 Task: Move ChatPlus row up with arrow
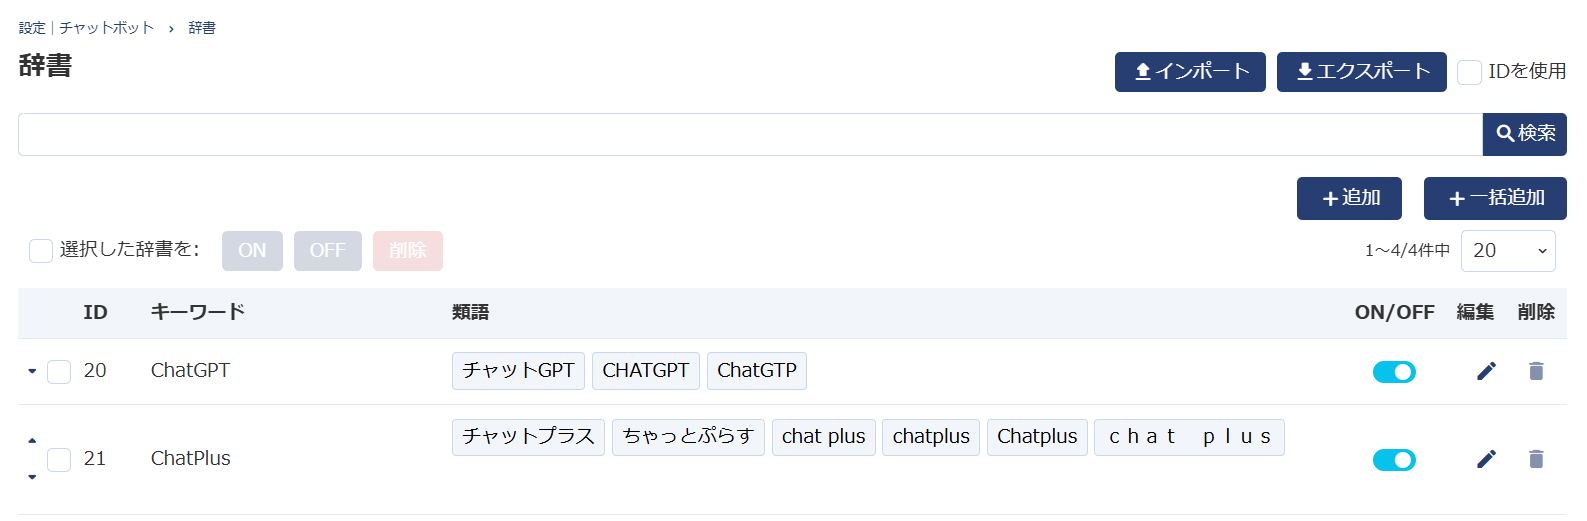pyautogui.click(x=32, y=441)
